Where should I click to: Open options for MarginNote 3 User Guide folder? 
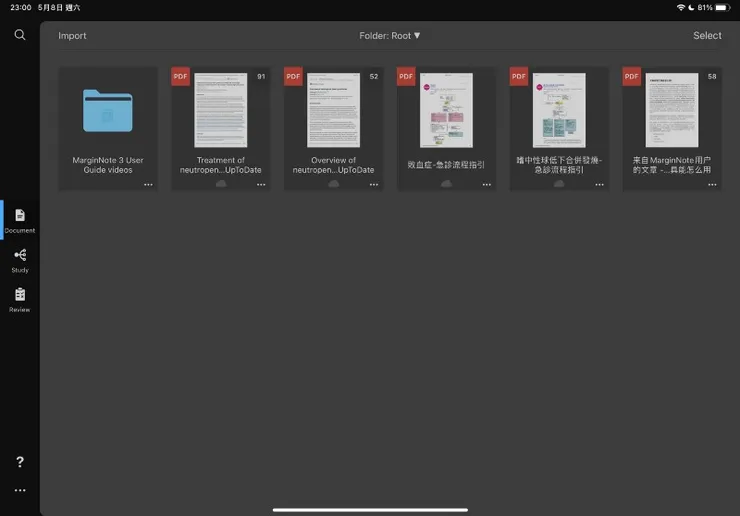[x=148, y=185]
